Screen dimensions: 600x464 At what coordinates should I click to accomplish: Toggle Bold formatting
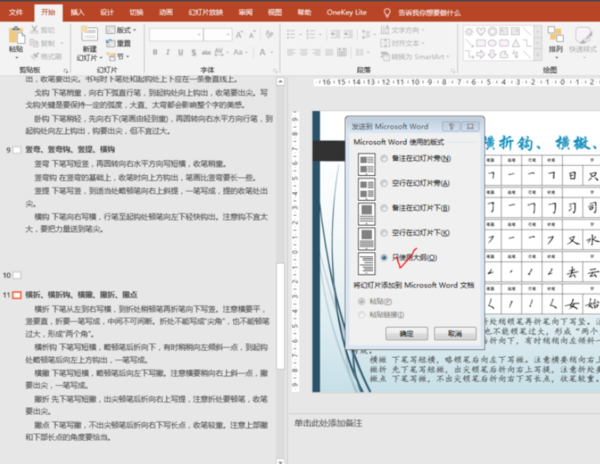[x=155, y=52]
